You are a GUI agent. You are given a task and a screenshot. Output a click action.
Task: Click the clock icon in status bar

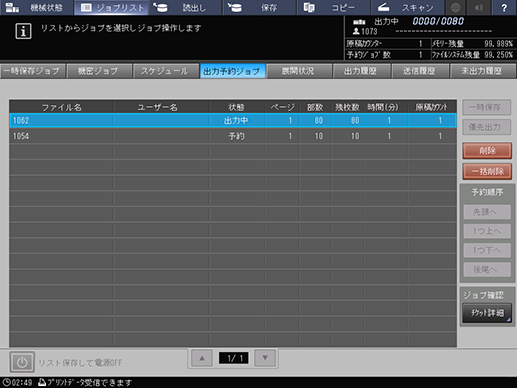pos(6,382)
